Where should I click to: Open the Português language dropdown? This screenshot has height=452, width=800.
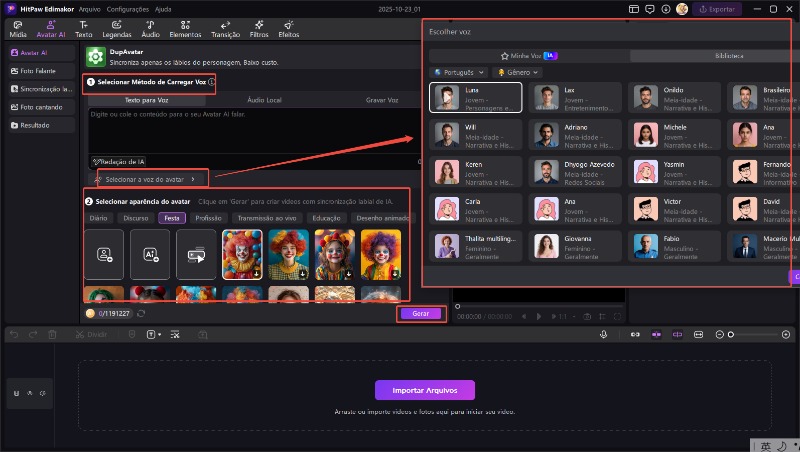pyautogui.click(x=460, y=73)
